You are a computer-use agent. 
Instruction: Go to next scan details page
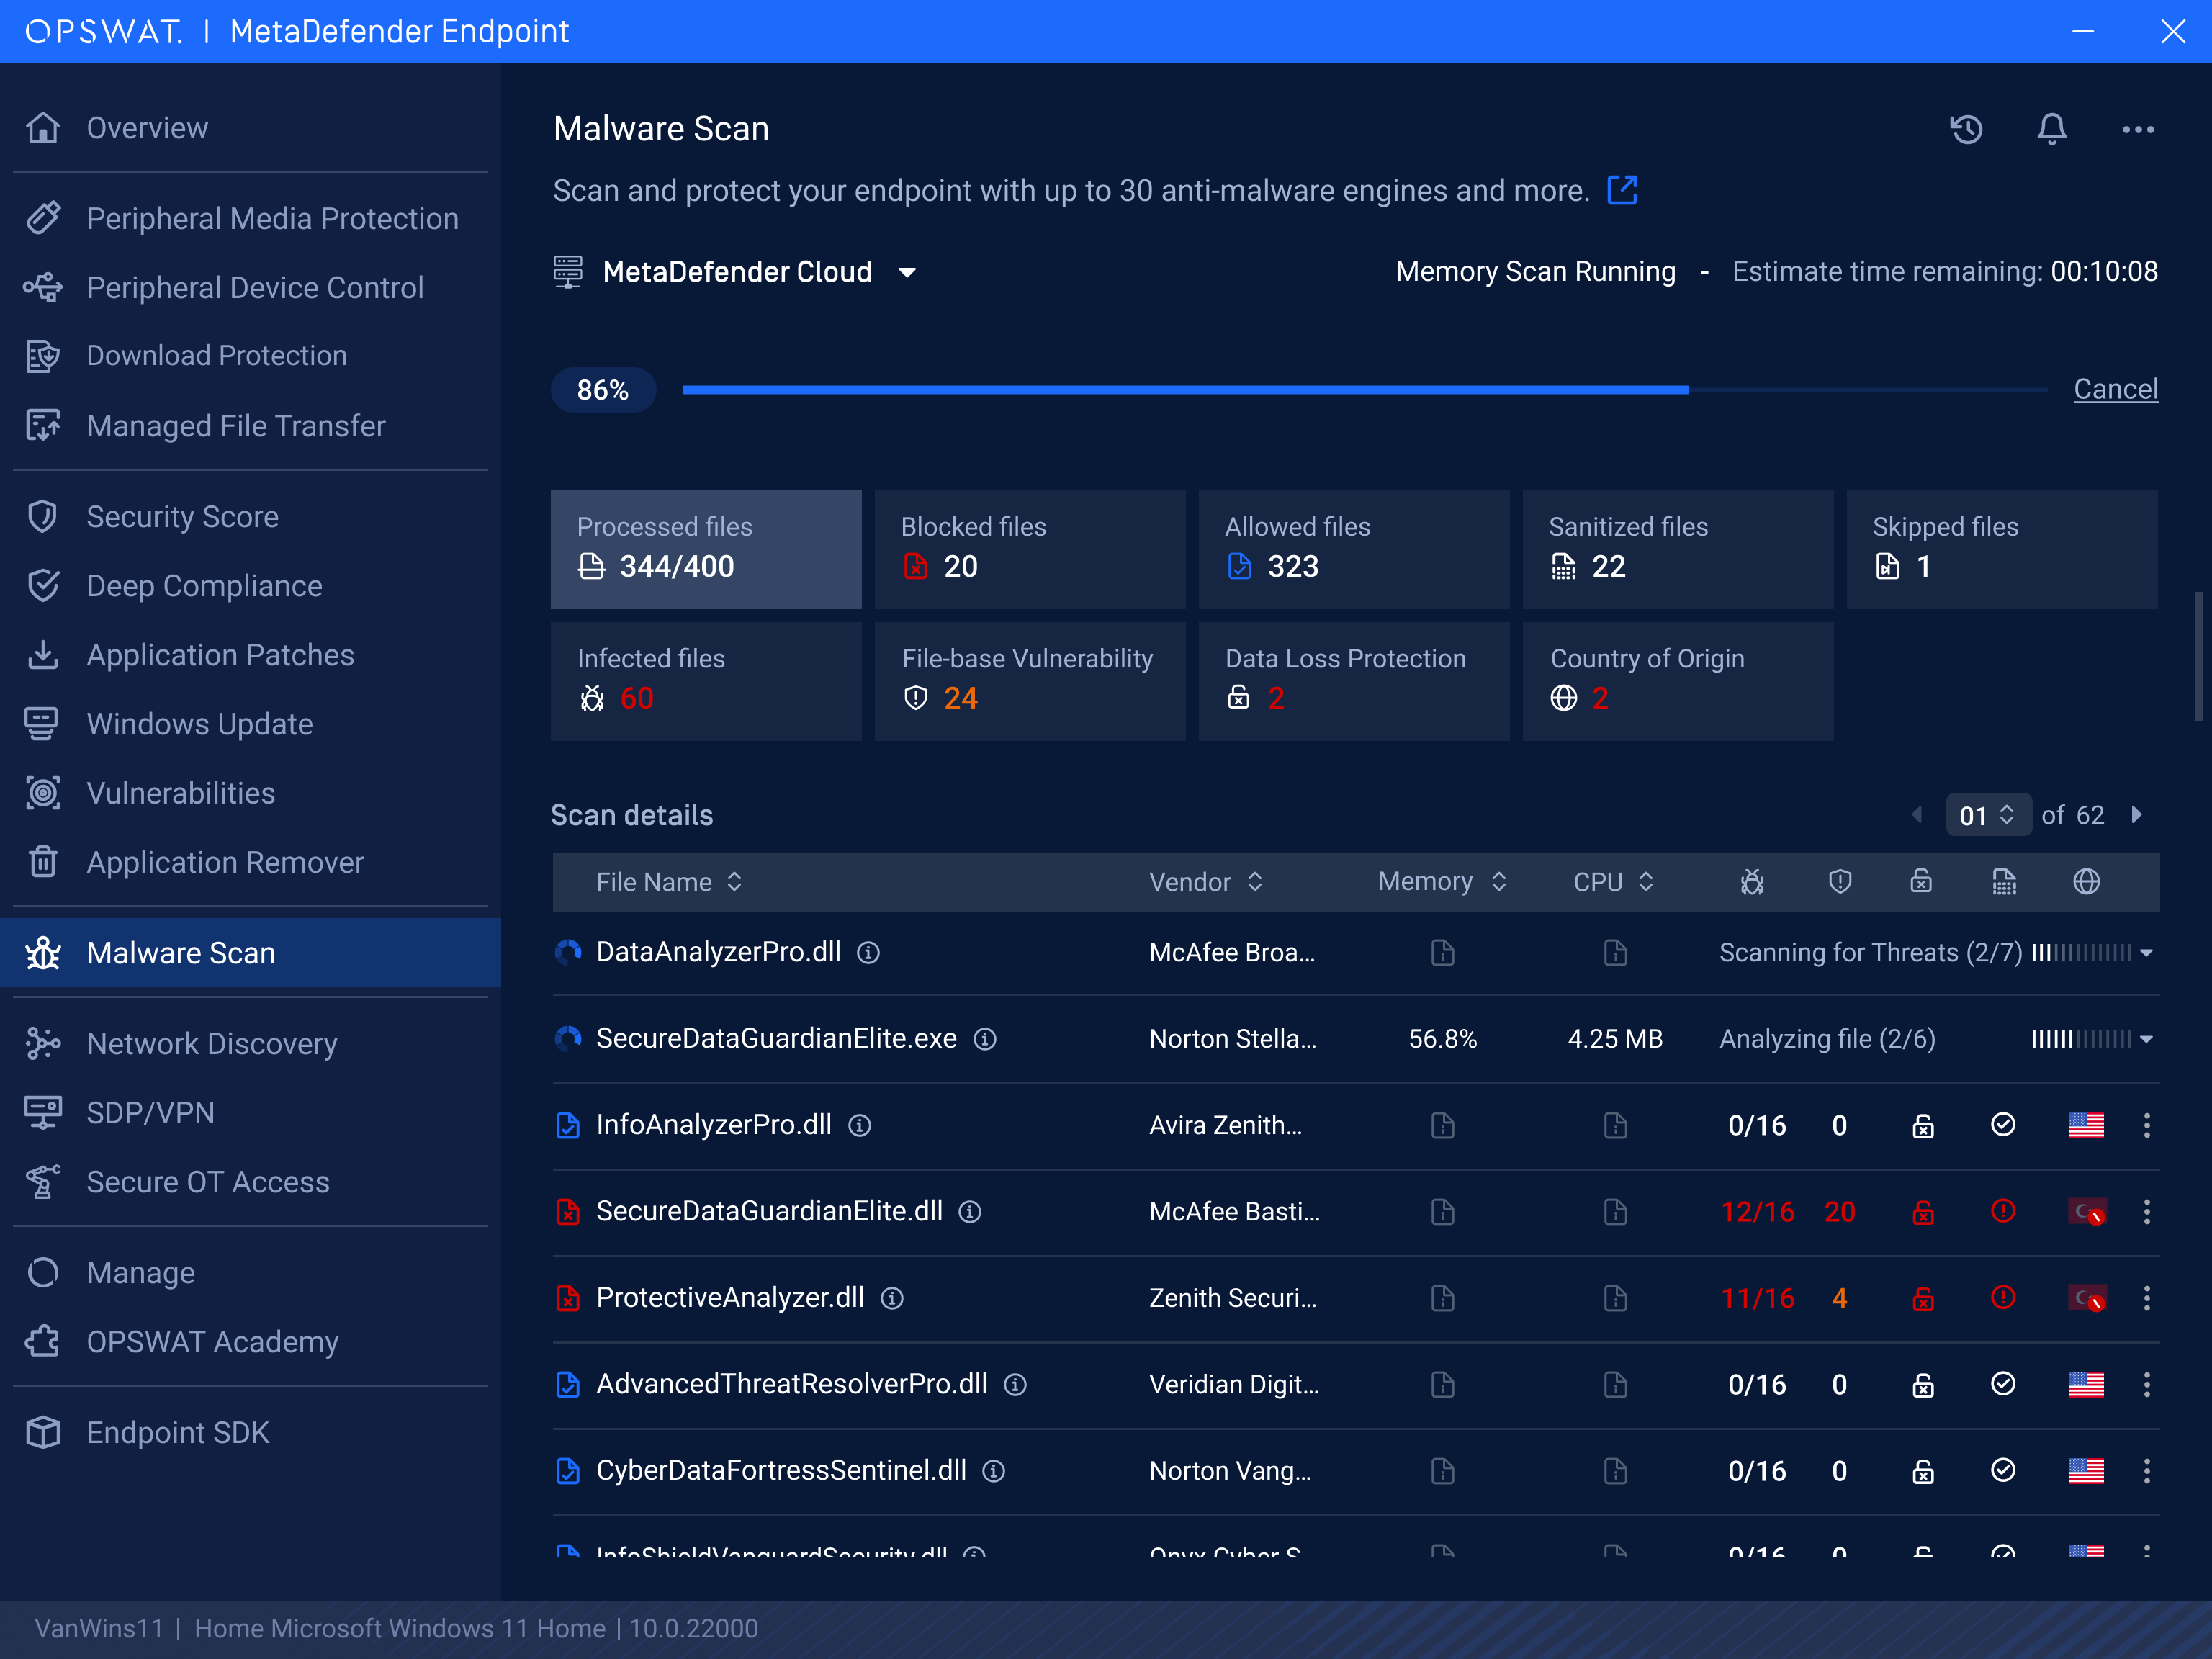tap(2136, 815)
